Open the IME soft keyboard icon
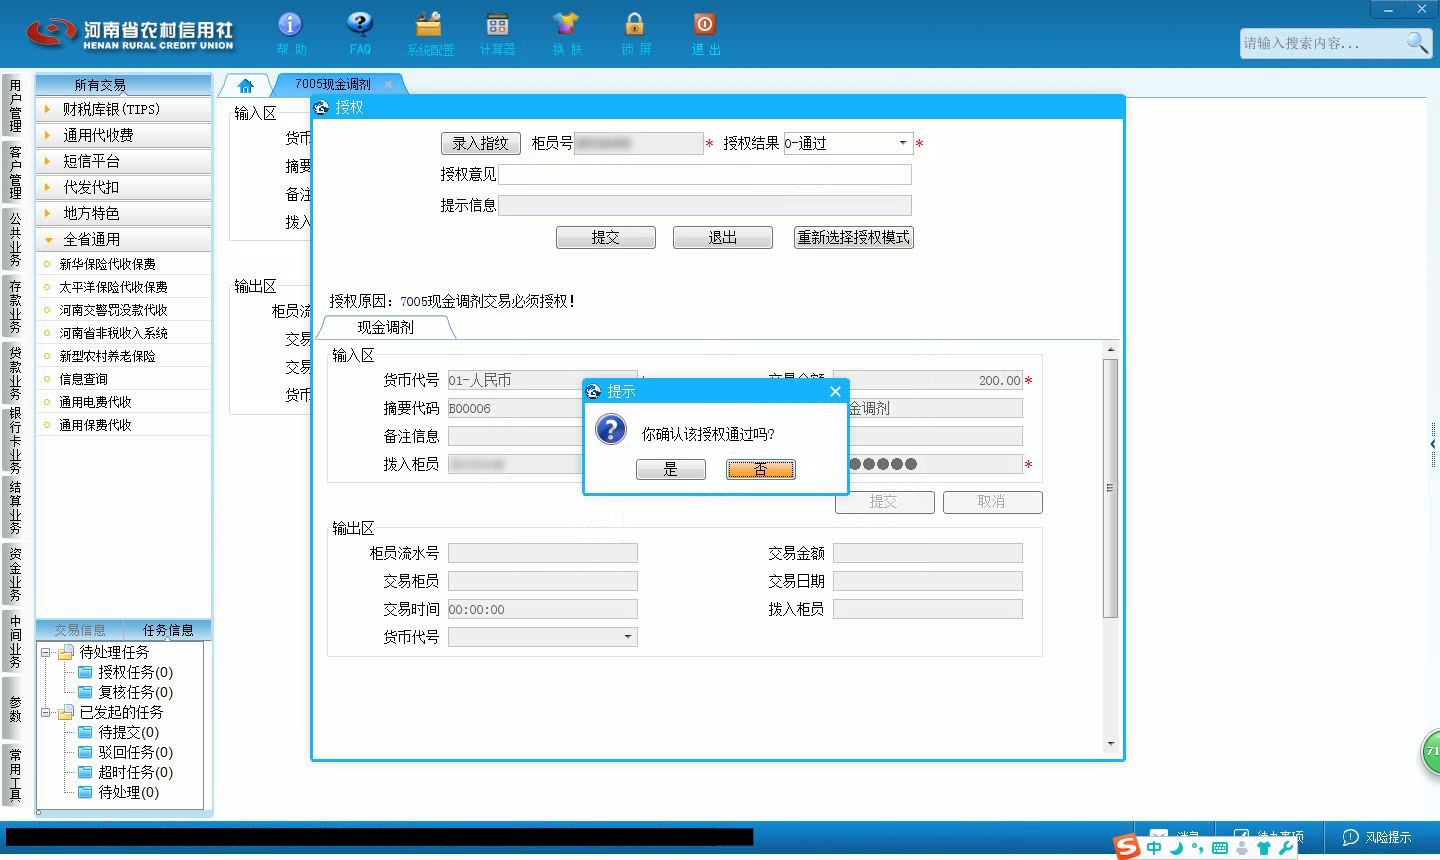 pos(1219,848)
